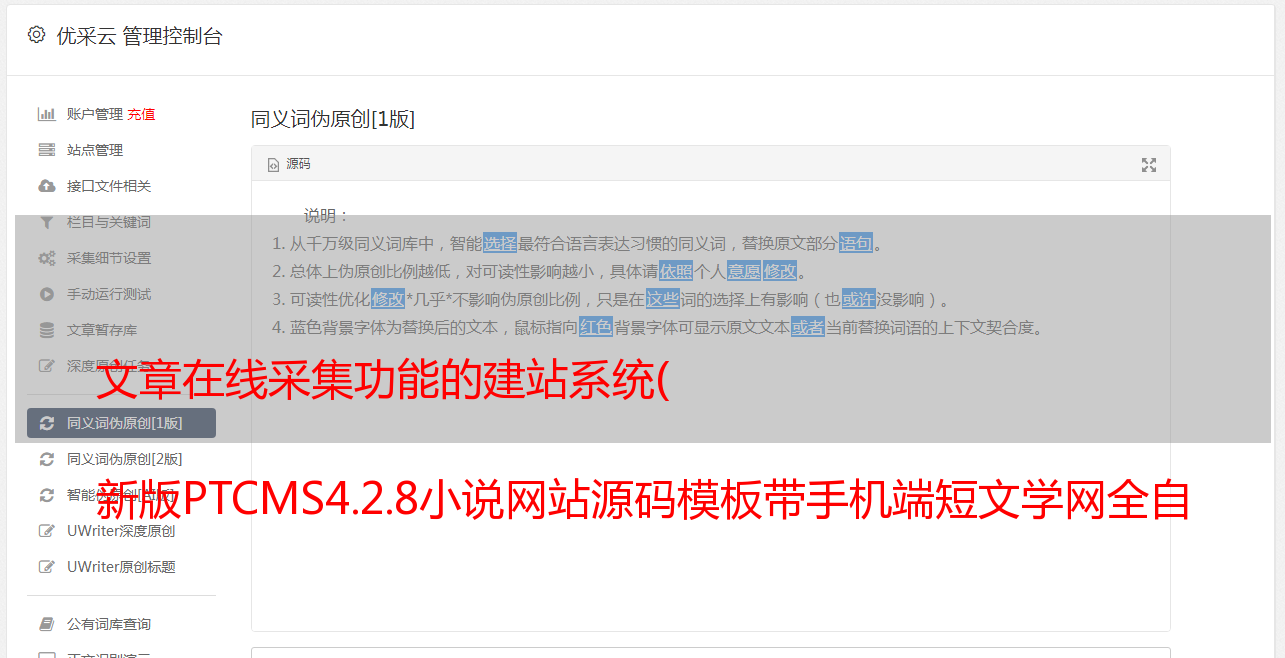This screenshot has width=1285, height=658.
Task: Click the 接口文件相关 cloud upload icon
Action: point(46,186)
